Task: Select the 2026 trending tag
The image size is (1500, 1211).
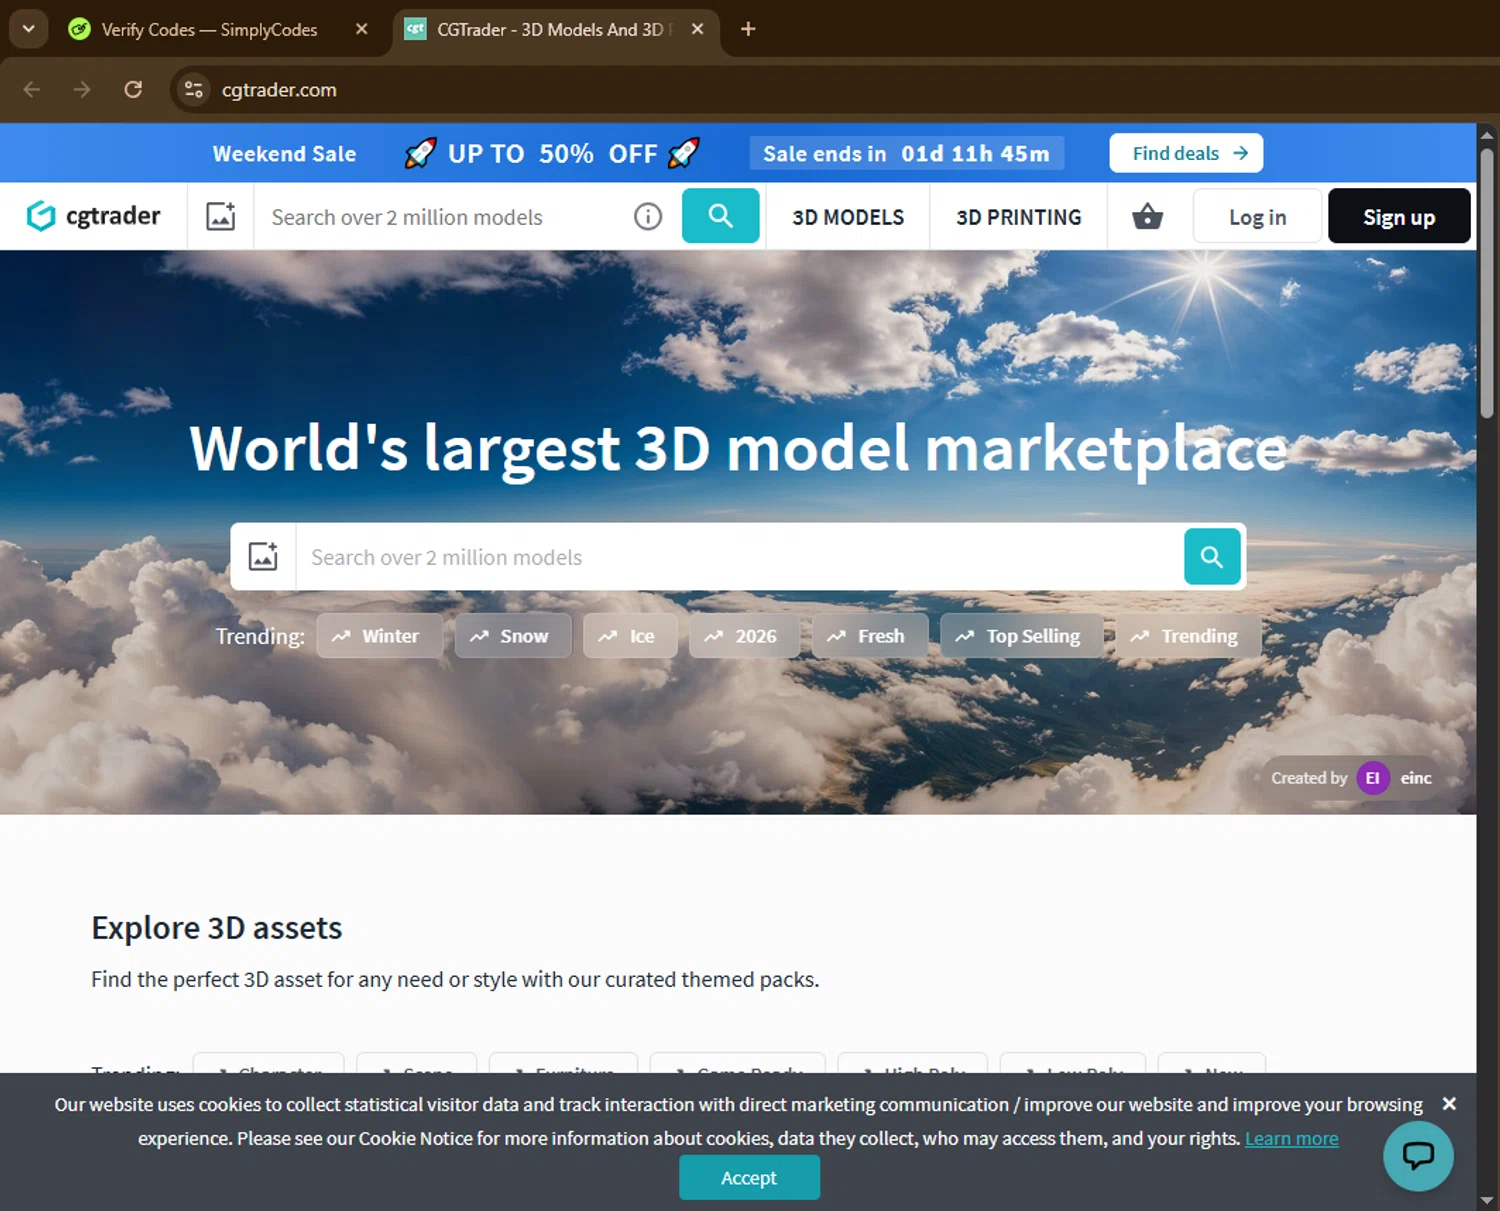Action: pyautogui.click(x=744, y=636)
